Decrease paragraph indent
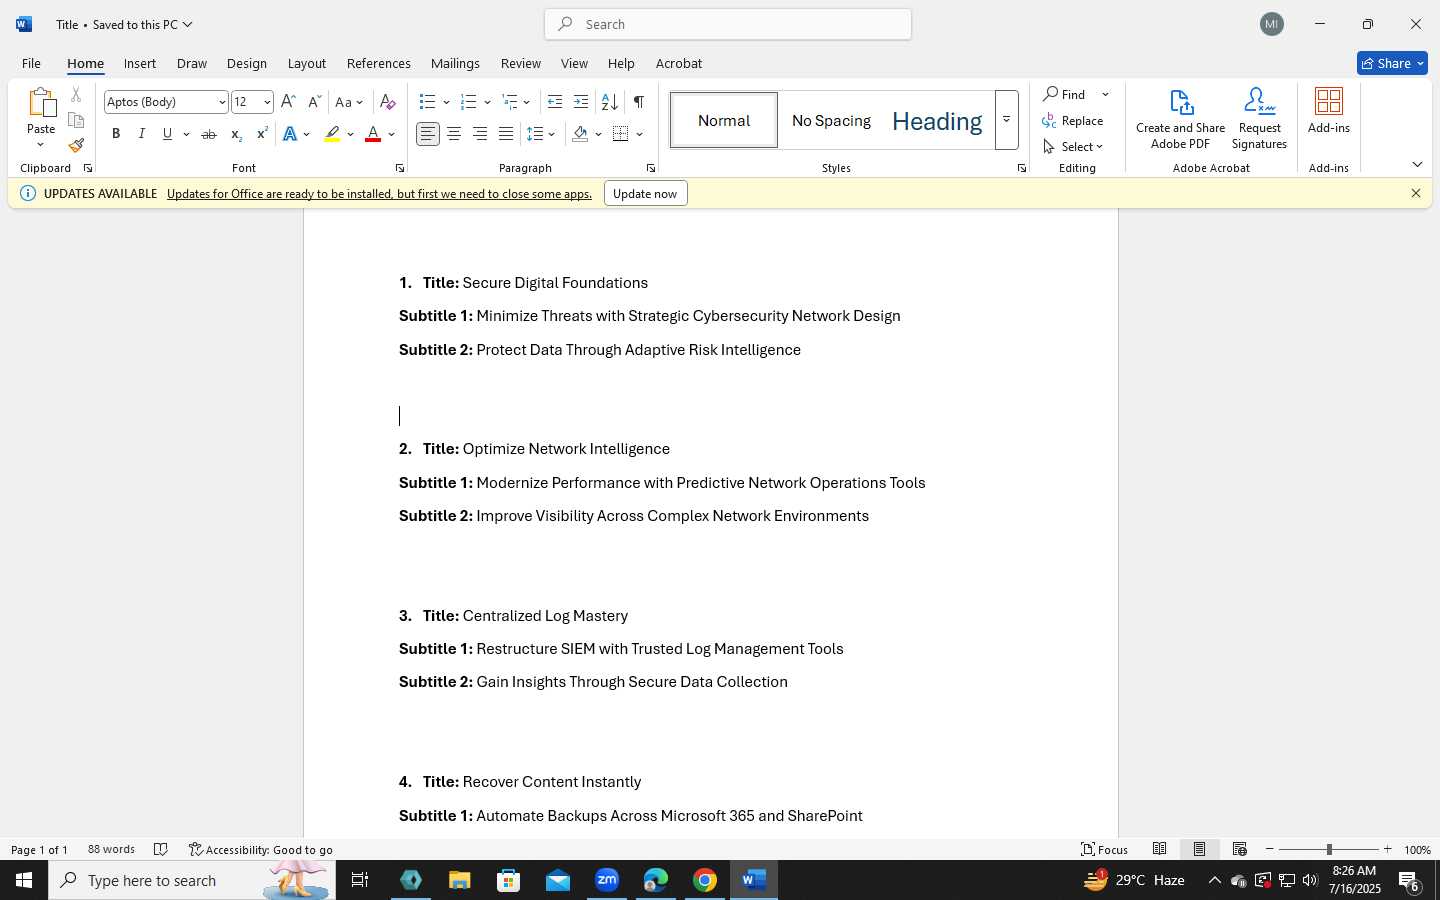Screen dimensions: 1440x900 pyautogui.click(x=555, y=102)
